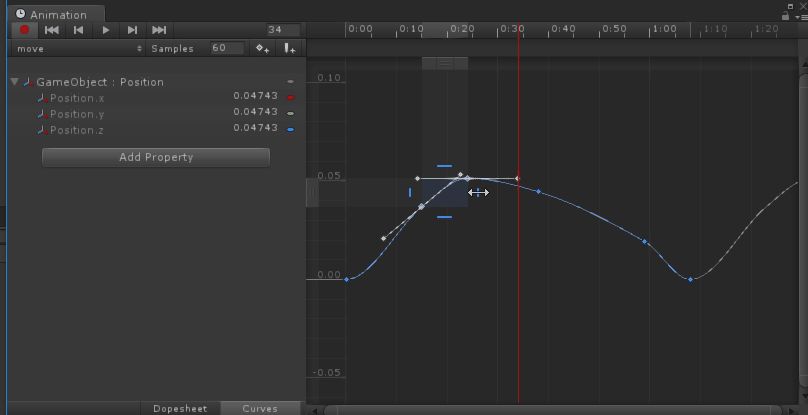The height and width of the screenshot is (415, 808).
Task: Click the Position.x value 0.04743
Action: (x=256, y=96)
